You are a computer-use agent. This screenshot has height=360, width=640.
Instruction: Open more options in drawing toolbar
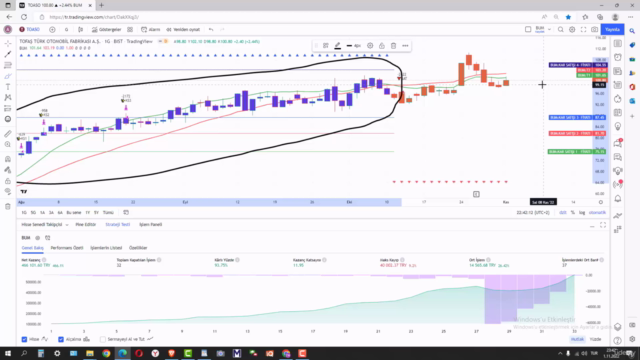point(405,46)
